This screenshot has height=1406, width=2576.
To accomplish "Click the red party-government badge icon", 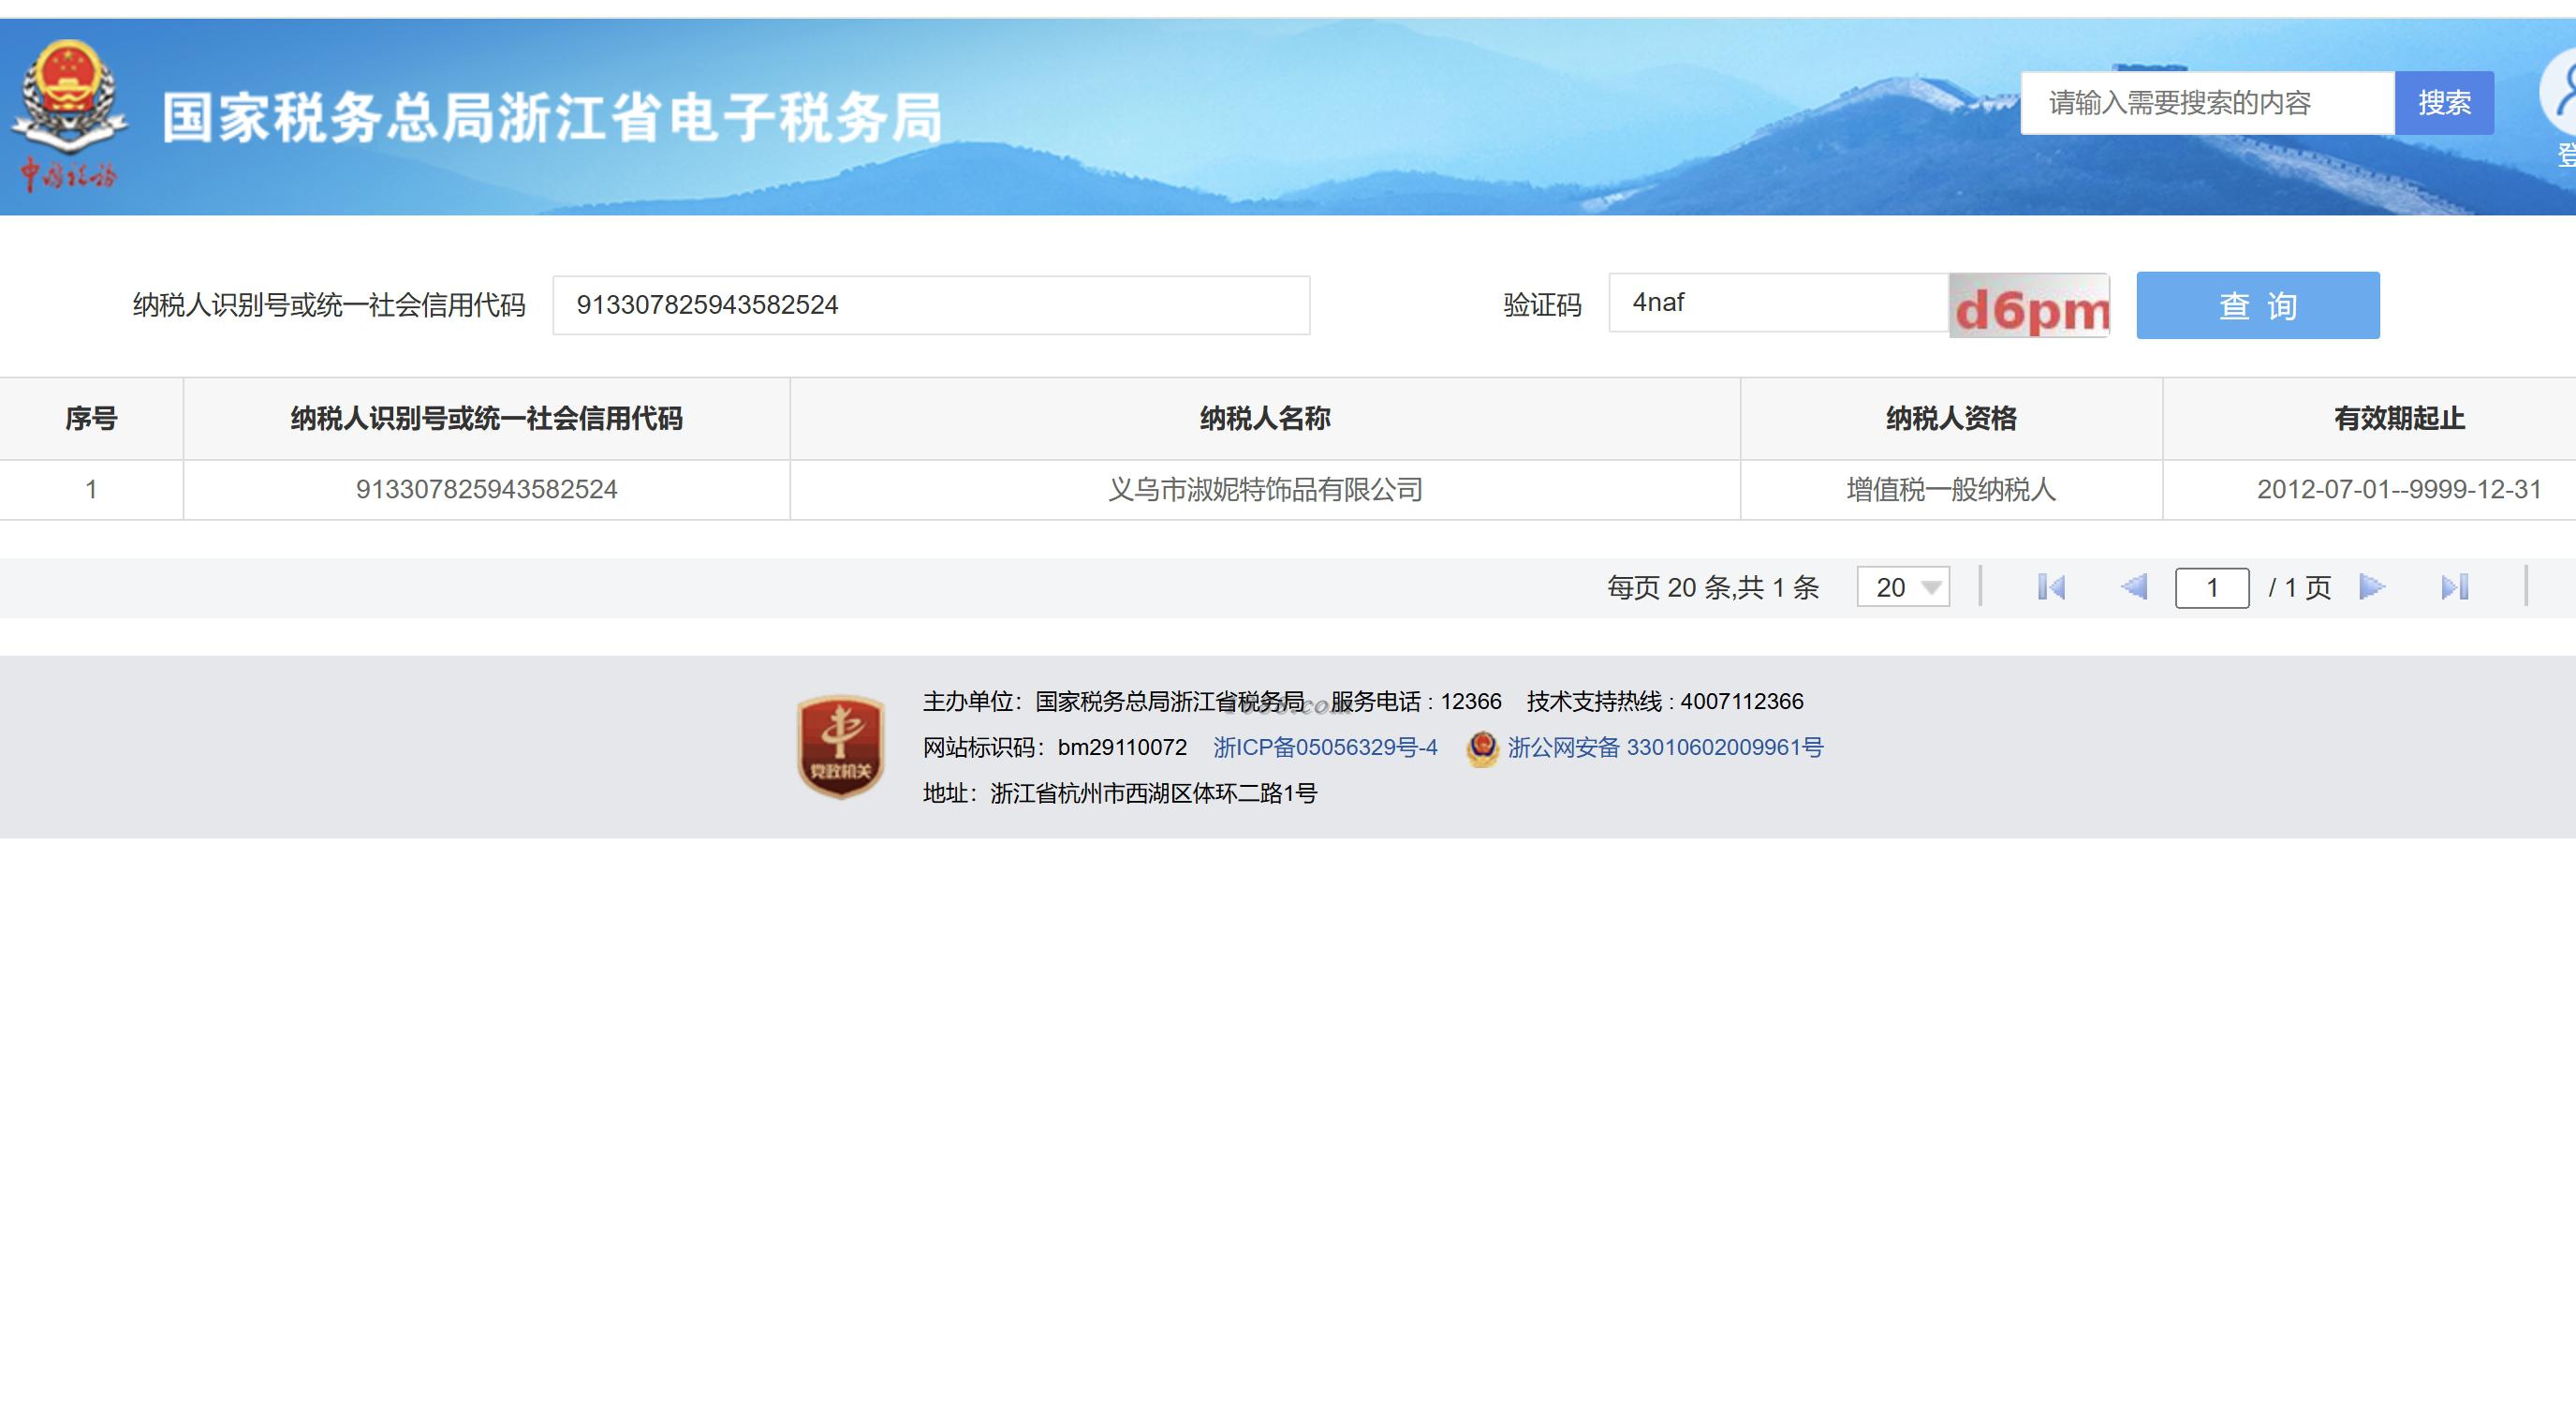I will click(x=840, y=747).
